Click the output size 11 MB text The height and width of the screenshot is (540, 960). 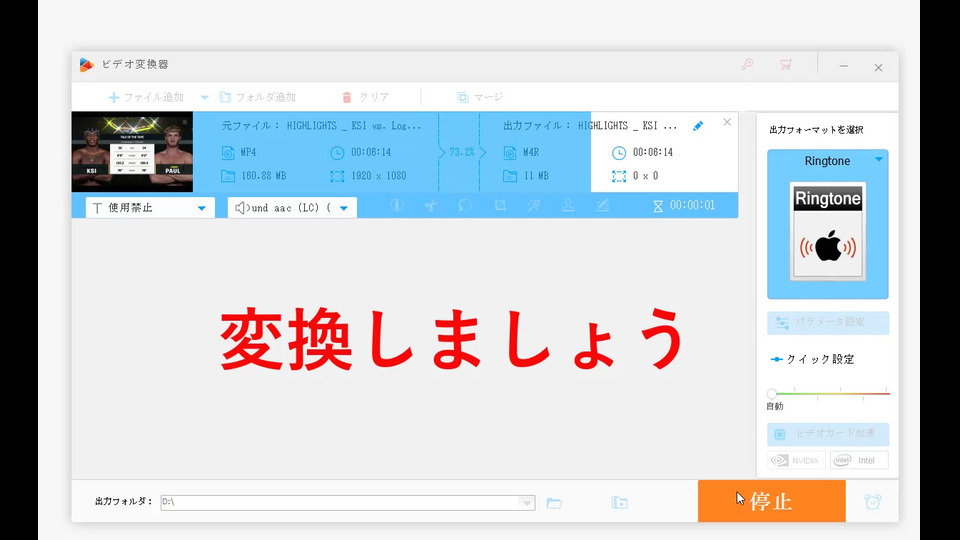coord(536,176)
